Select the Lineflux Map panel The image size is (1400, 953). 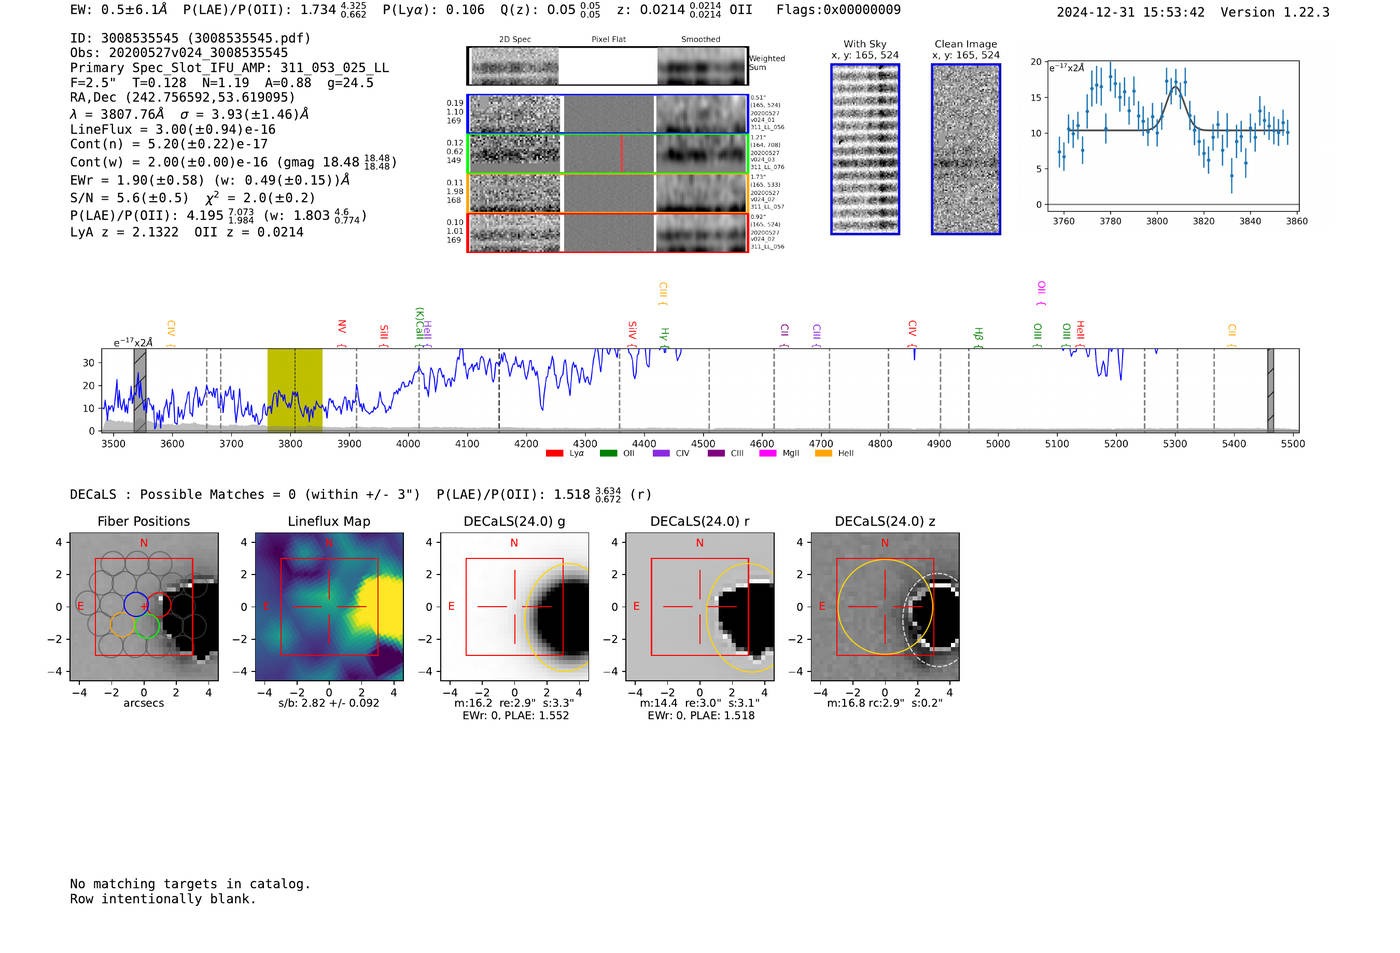pyautogui.click(x=329, y=607)
